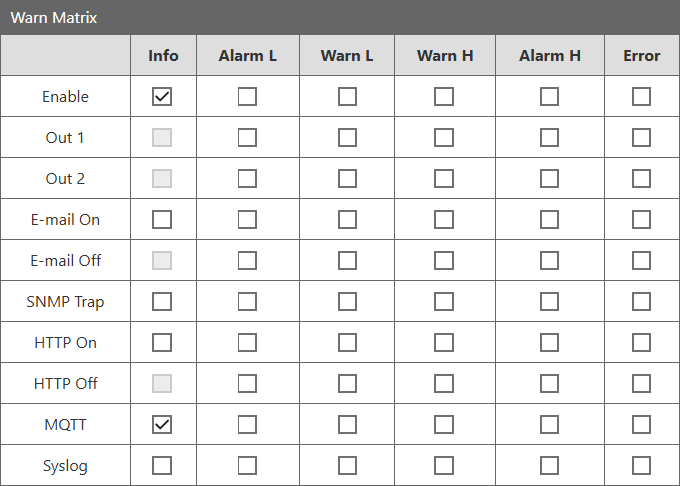This screenshot has width=680, height=486.
Task: Check Out 1 for Error
Action: point(641,138)
